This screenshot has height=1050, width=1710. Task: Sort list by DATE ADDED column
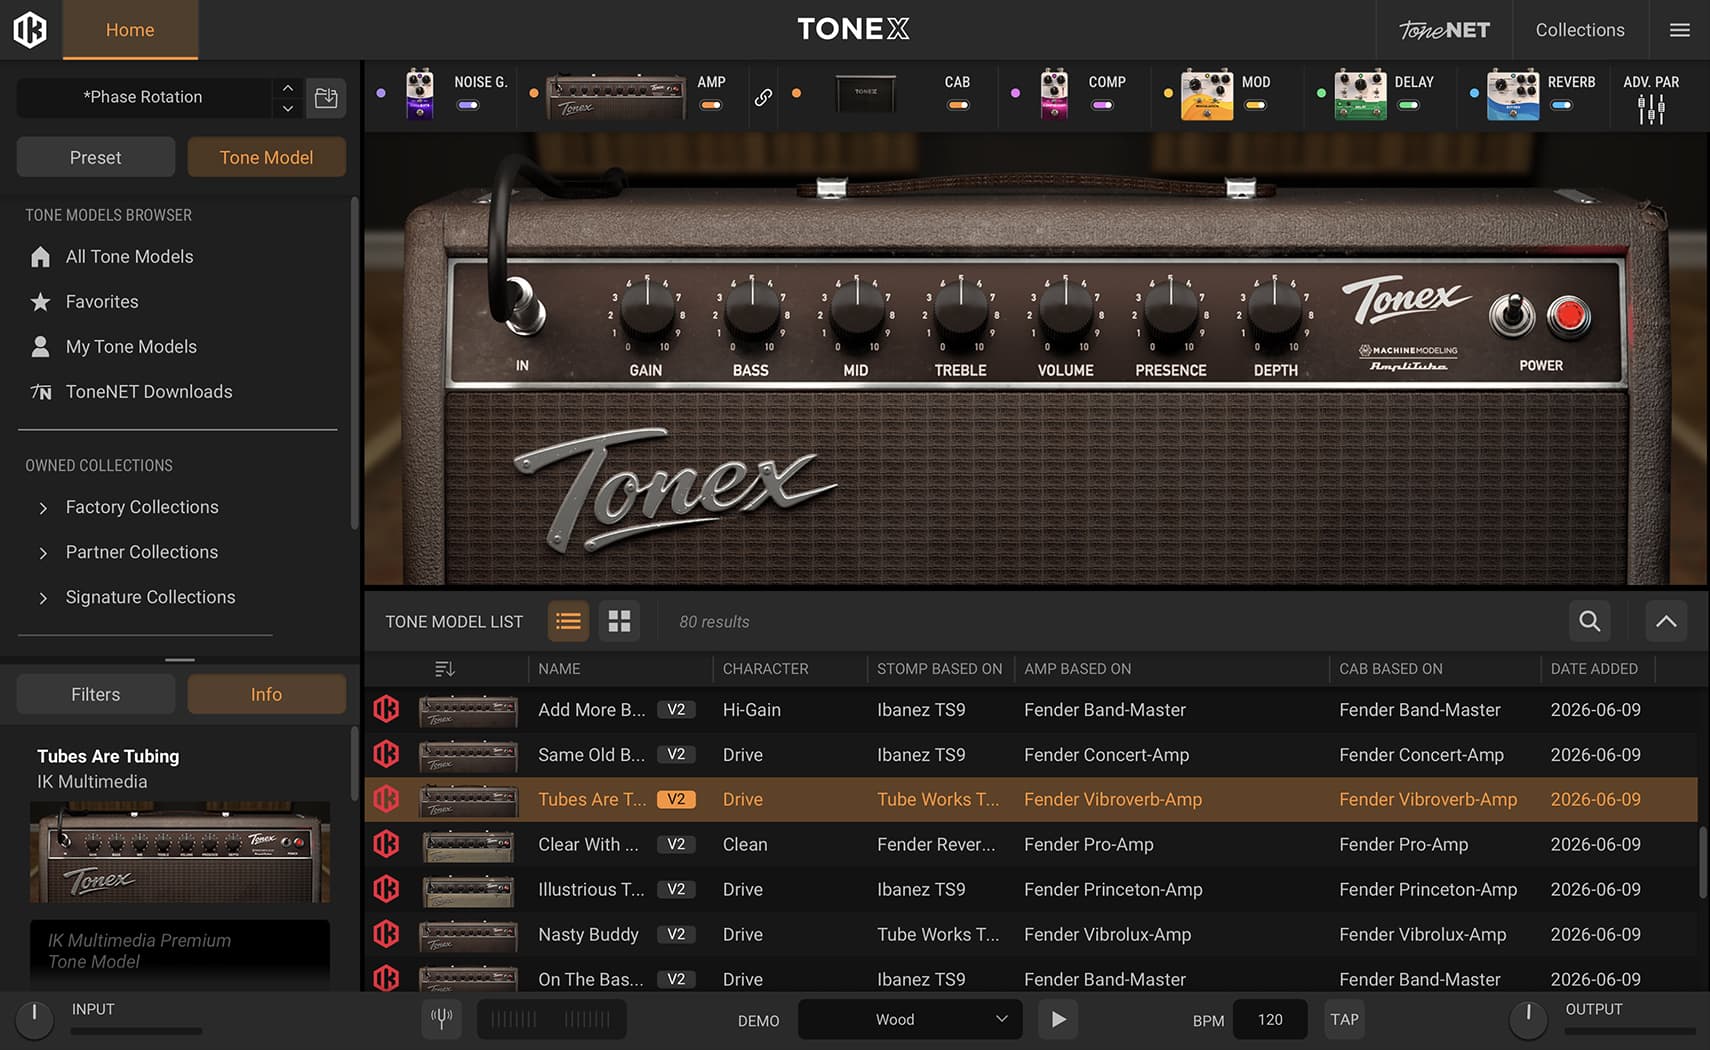(1594, 668)
